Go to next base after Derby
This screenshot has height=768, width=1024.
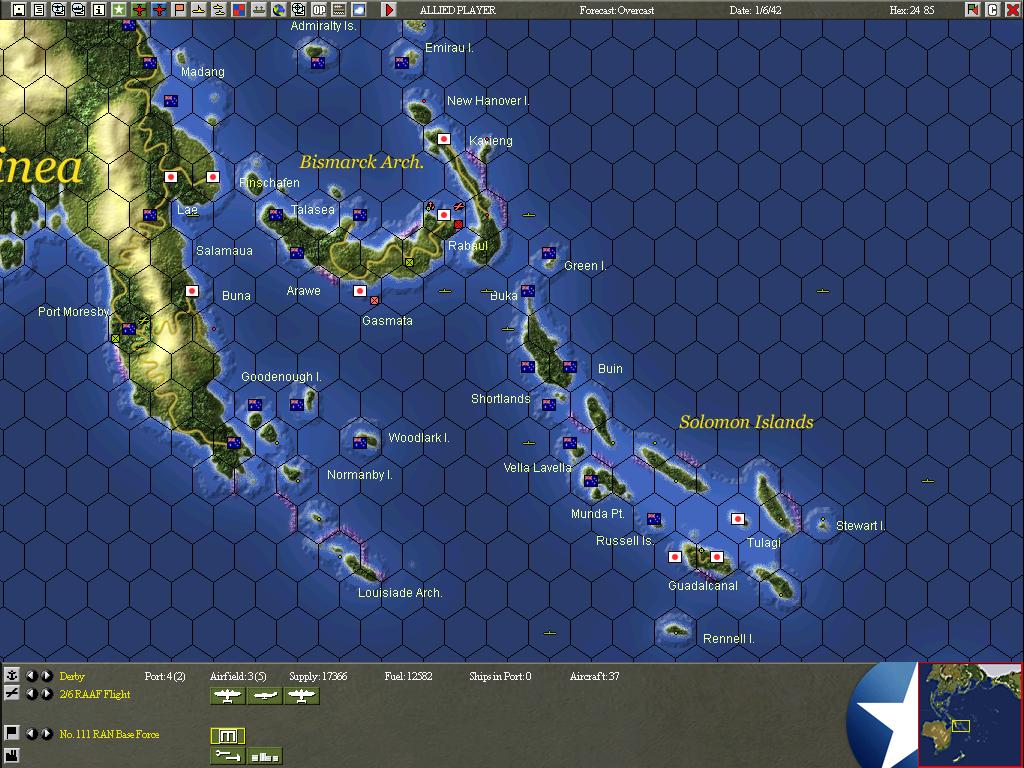click(x=47, y=675)
